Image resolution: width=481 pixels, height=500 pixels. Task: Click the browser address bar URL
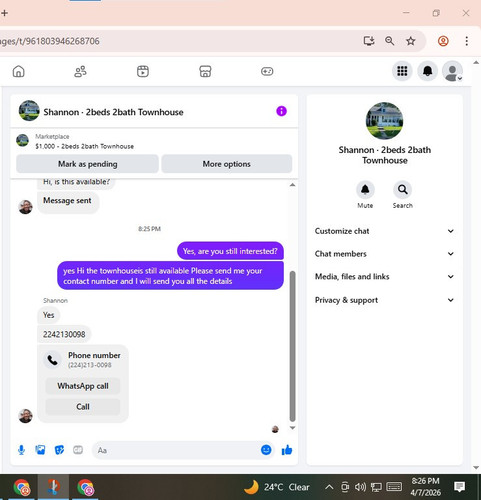pos(50,41)
